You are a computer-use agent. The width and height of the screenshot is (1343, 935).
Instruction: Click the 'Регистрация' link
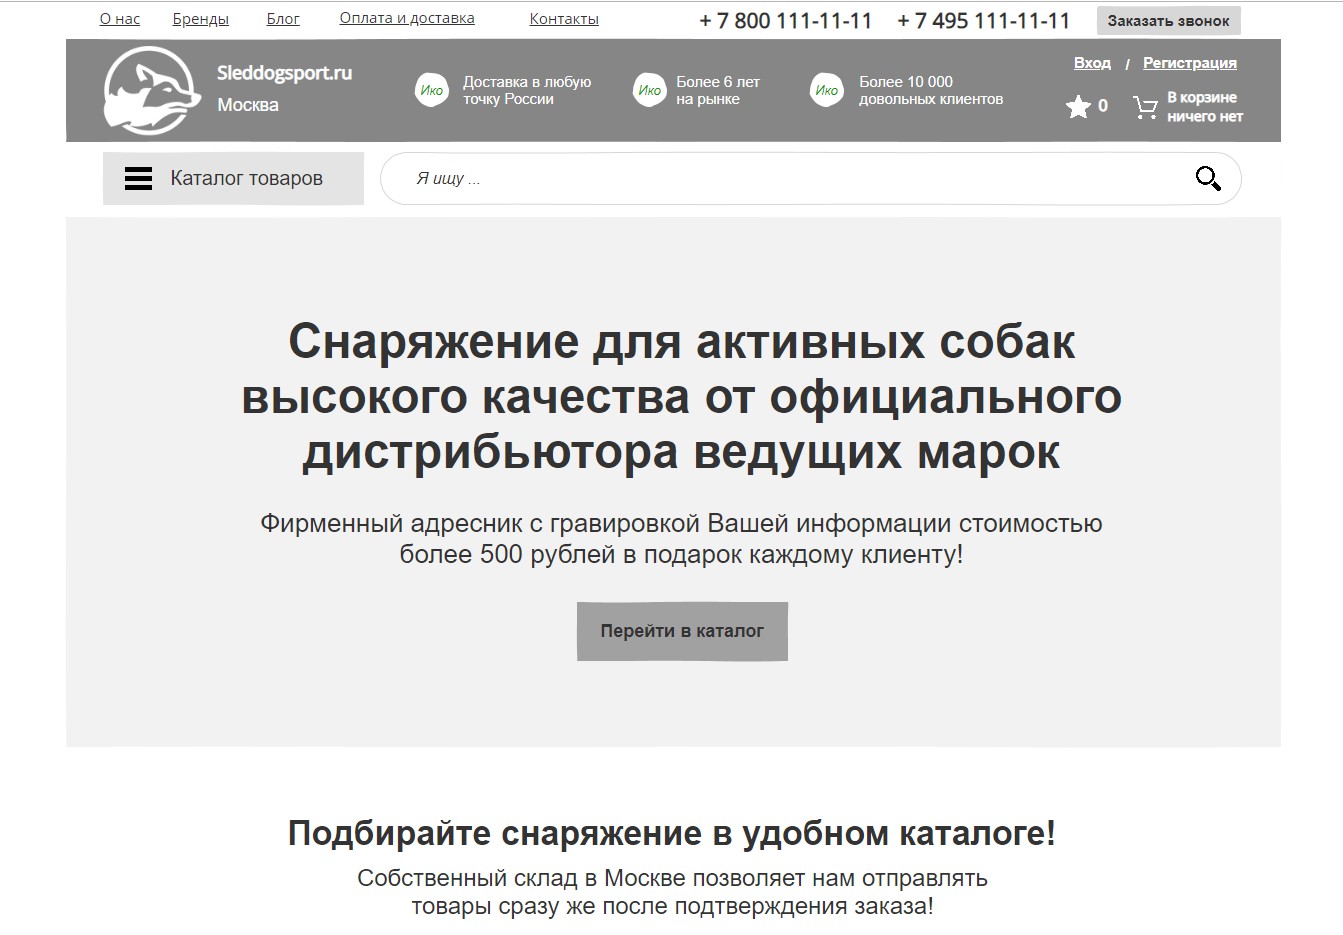pyautogui.click(x=1190, y=63)
